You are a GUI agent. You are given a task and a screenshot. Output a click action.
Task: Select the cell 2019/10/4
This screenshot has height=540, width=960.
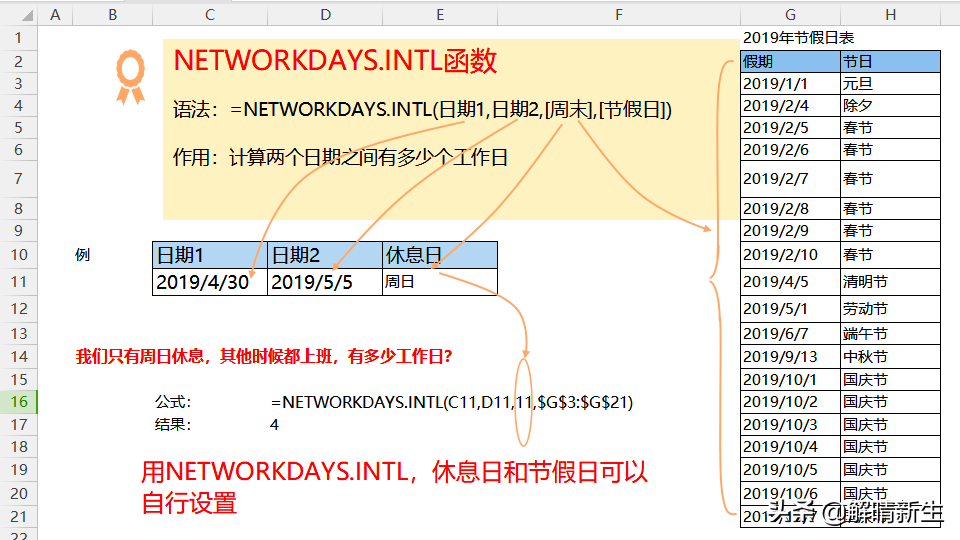(x=790, y=447)
